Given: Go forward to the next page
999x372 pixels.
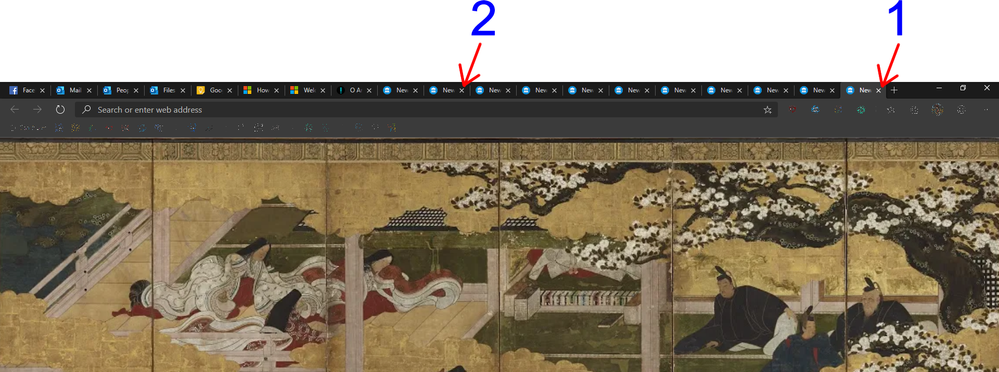Looking at the screenshot, I should tap(38, 110).
